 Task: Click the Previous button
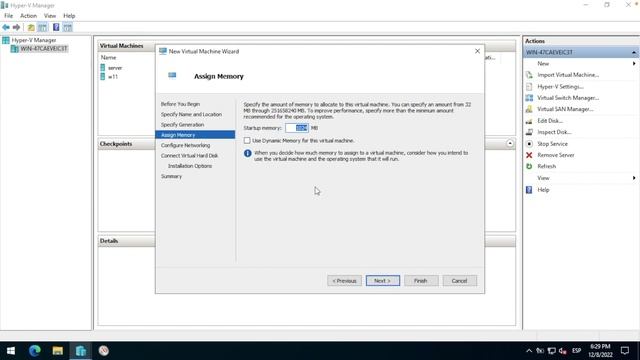(344, 281)
